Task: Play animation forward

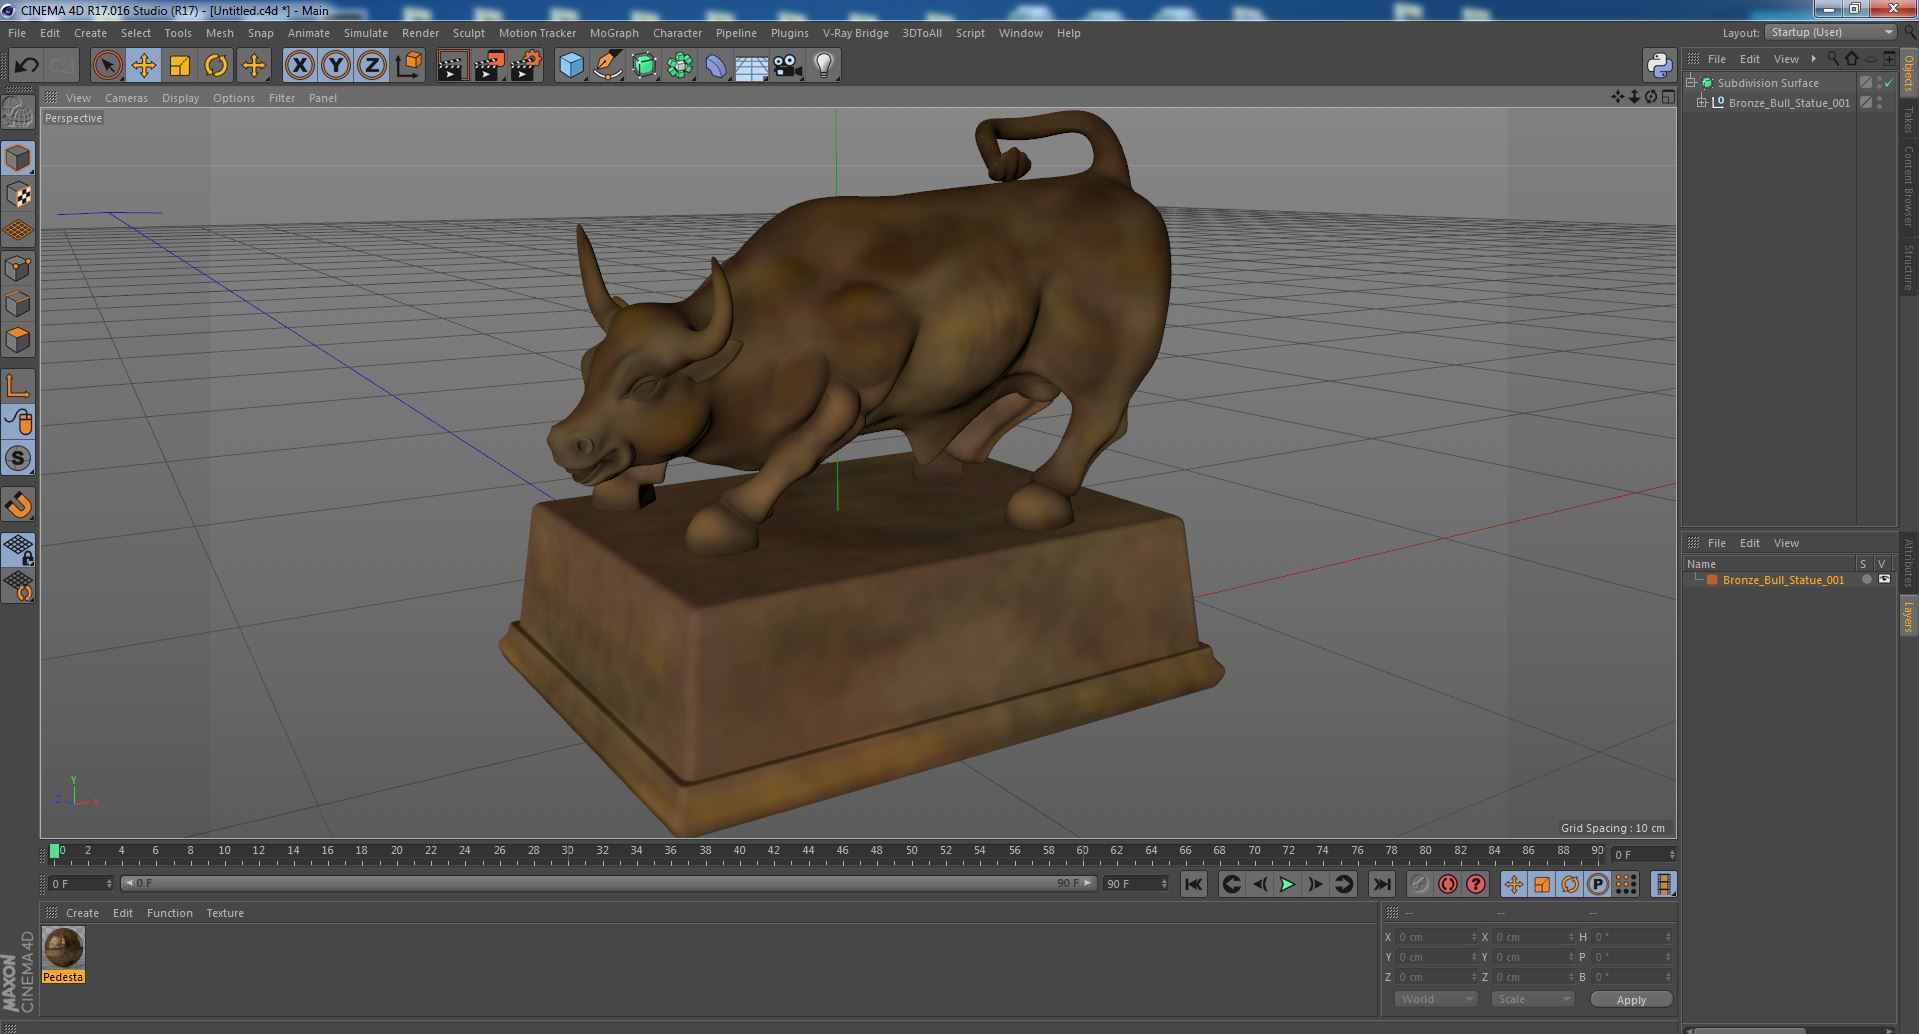Action: pos(1287,884)
